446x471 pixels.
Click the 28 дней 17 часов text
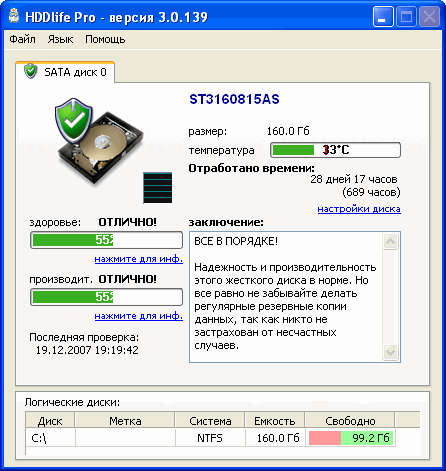(x=354, y=179)
